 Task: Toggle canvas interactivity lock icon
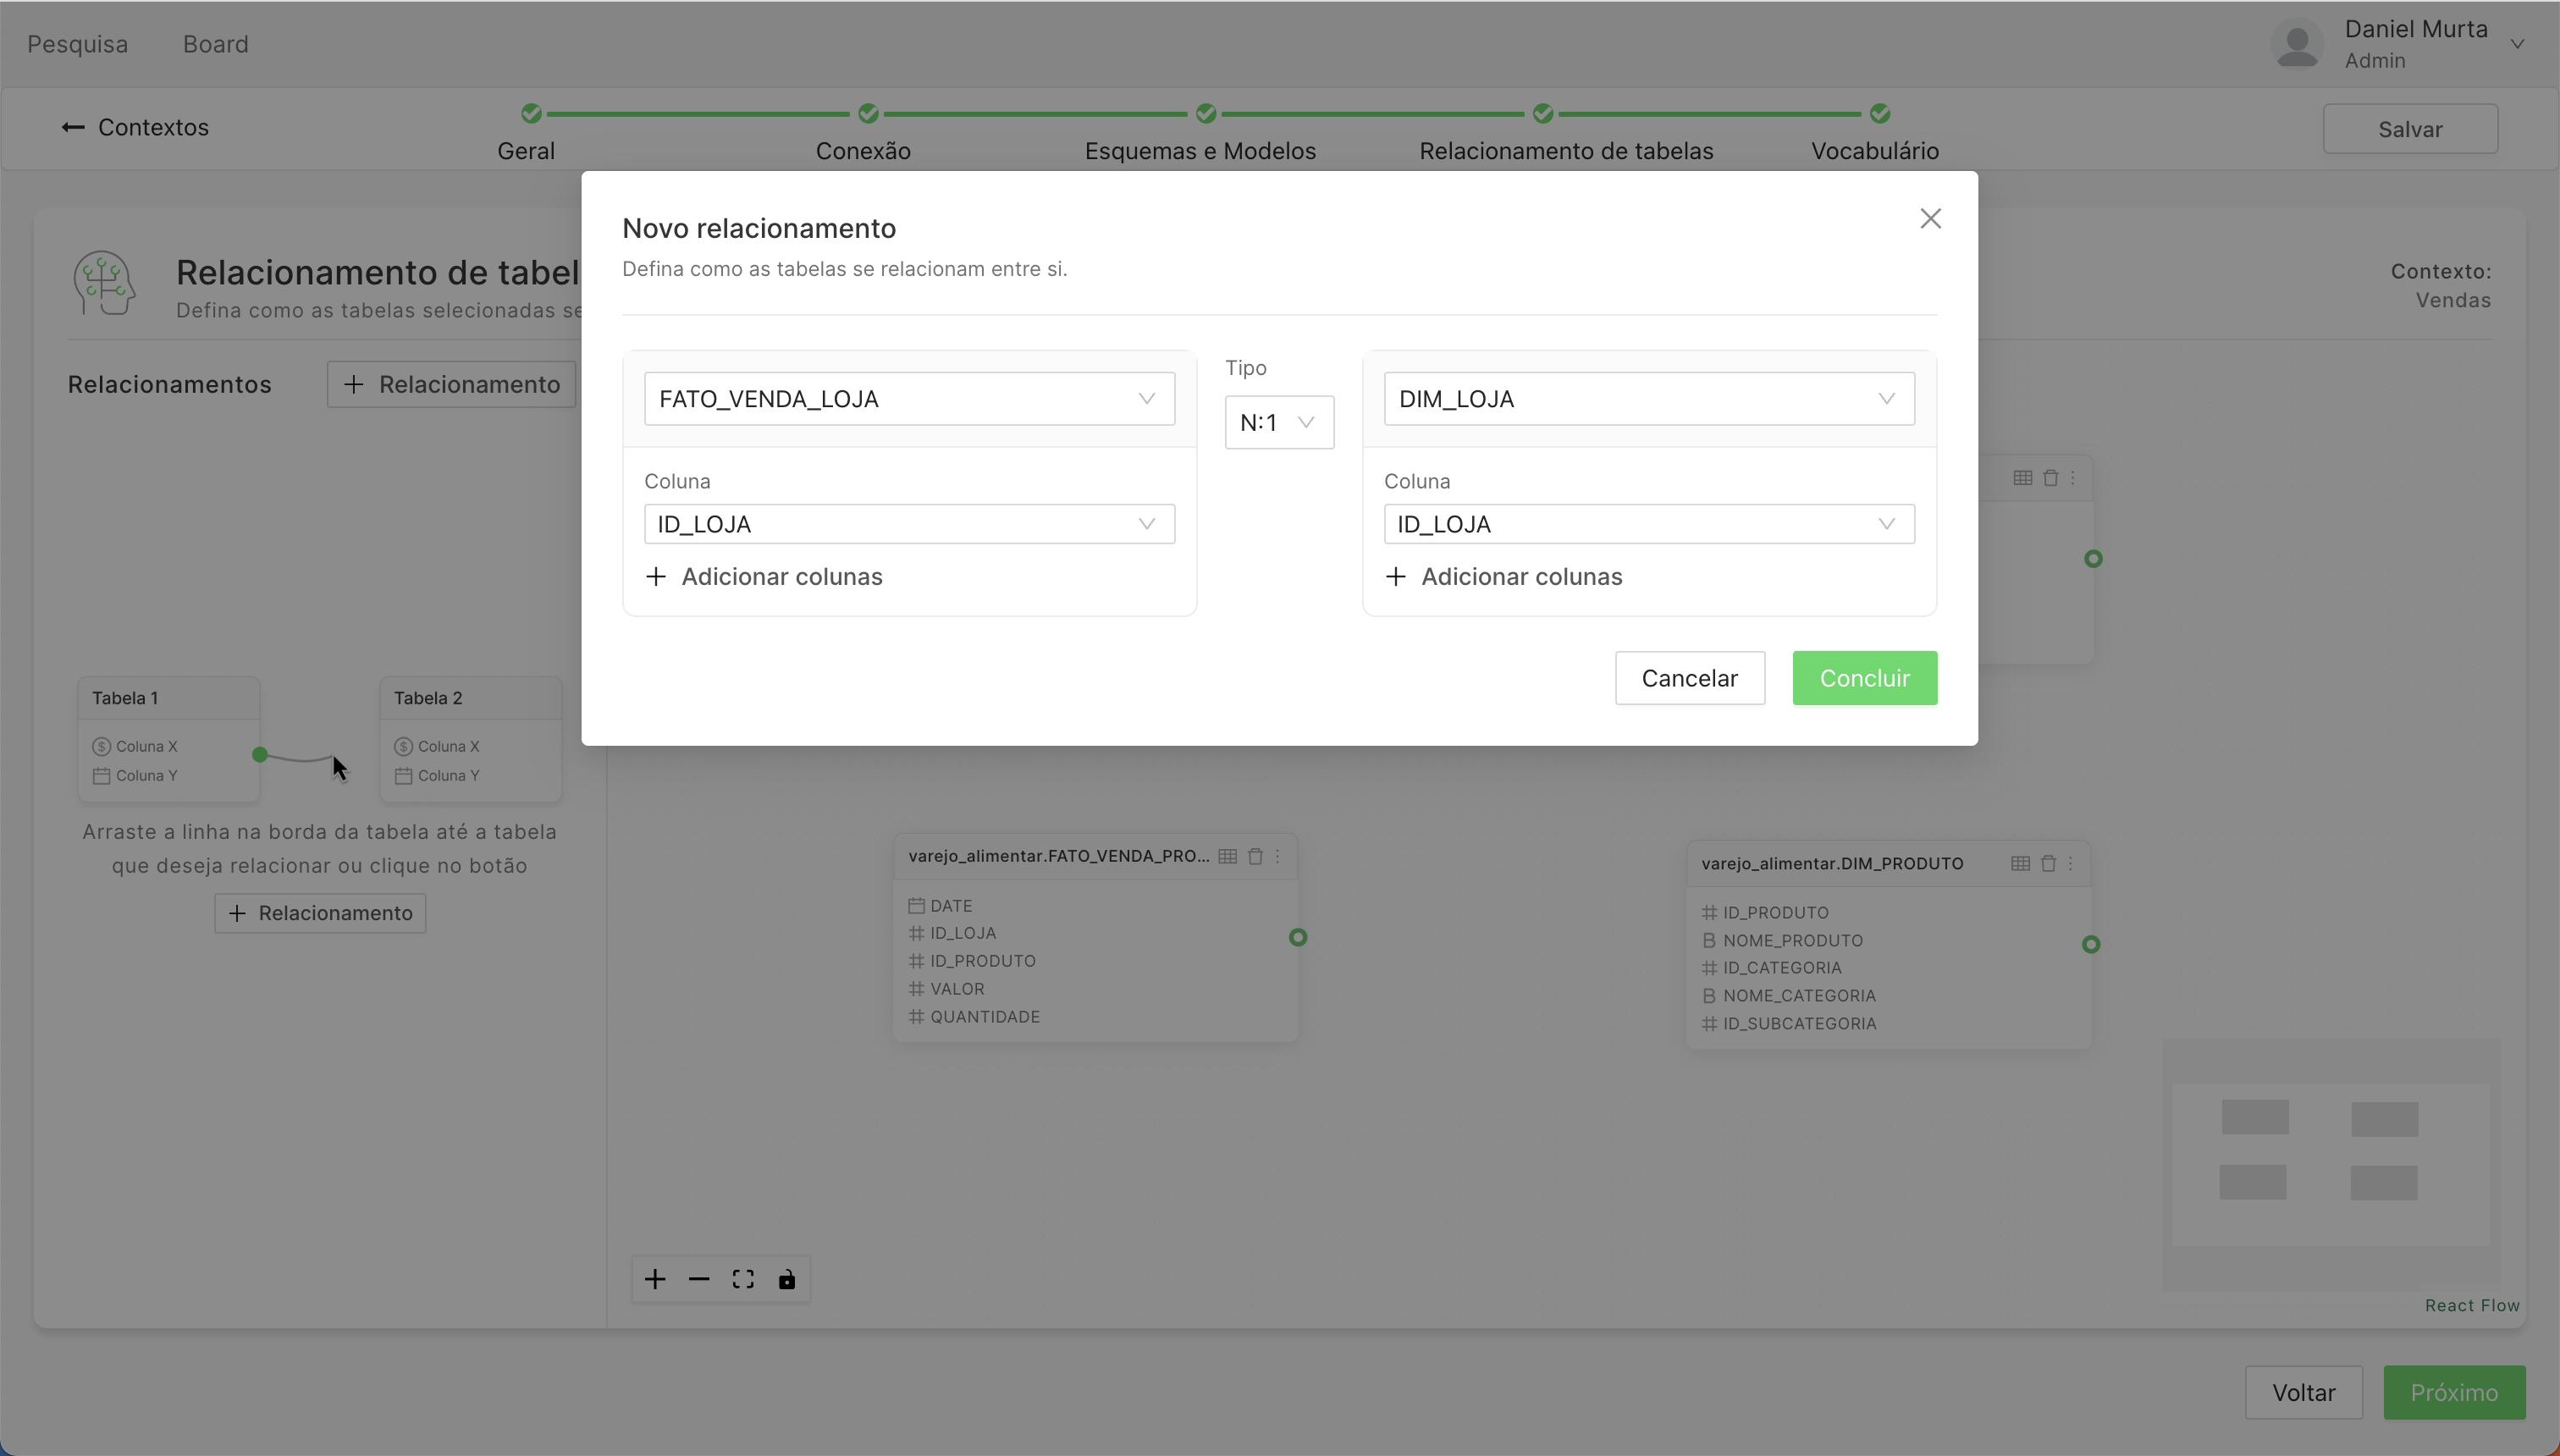pos(787,1279)
